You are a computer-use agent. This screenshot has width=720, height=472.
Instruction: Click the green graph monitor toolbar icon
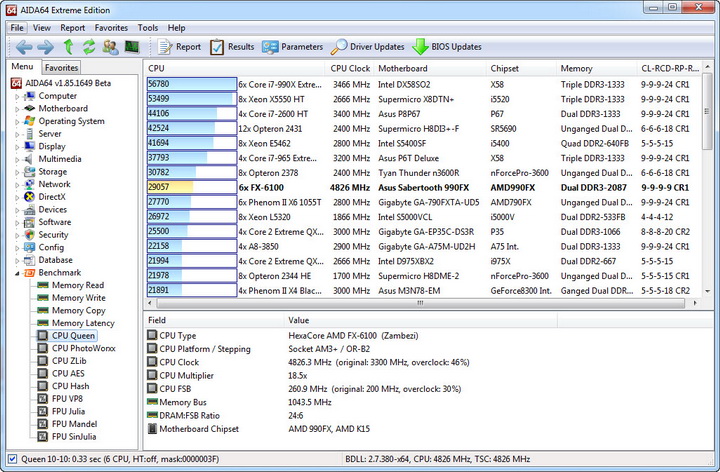(x=132, y=47)
